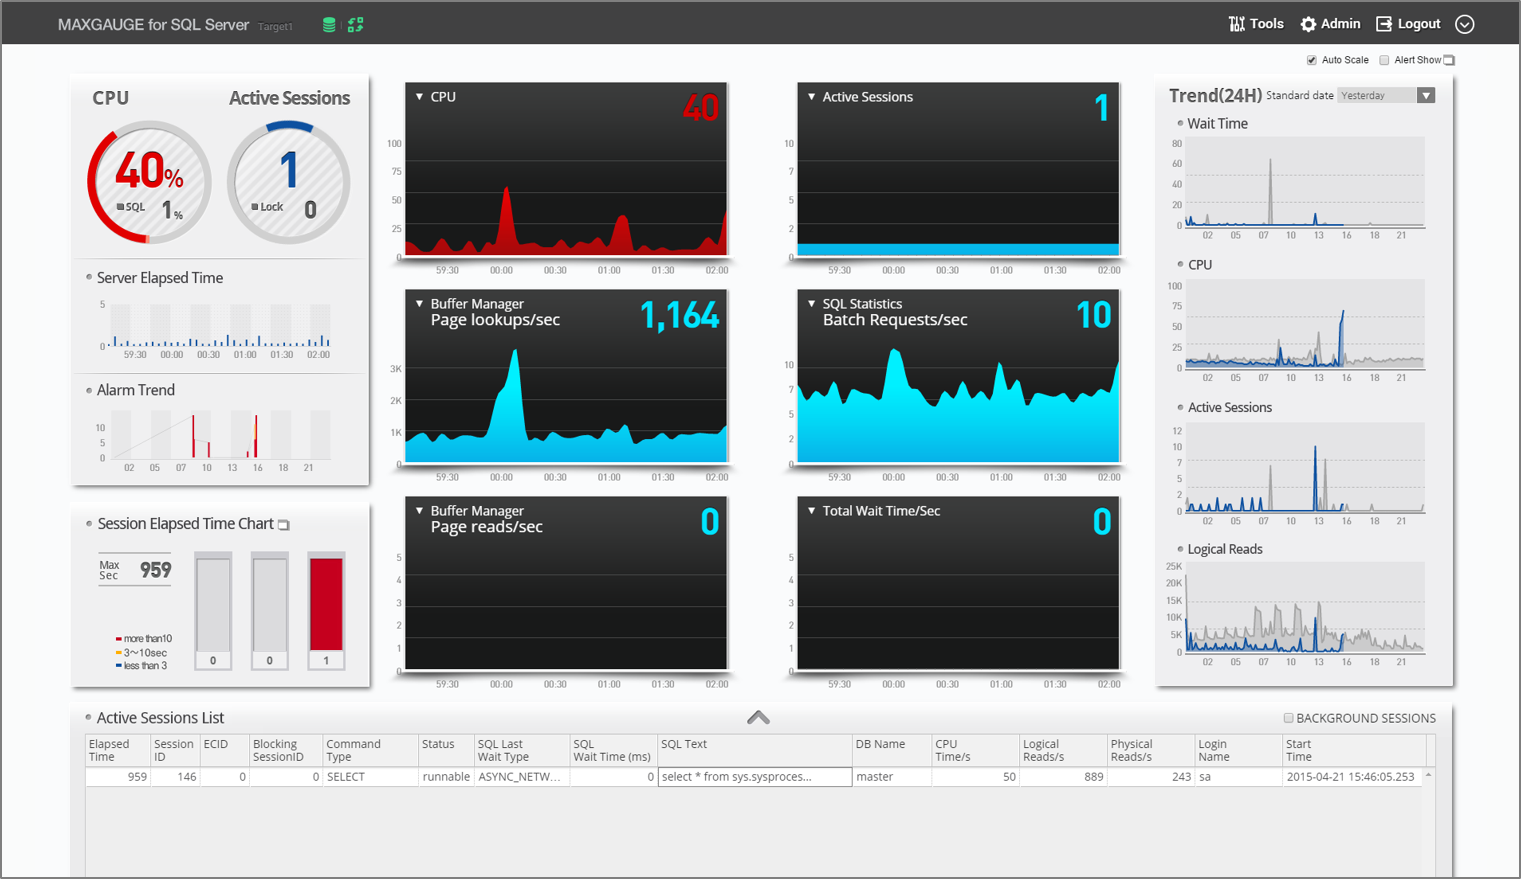Click the session ID cell 146
The image size is (1521, 879).
(175, 777)
